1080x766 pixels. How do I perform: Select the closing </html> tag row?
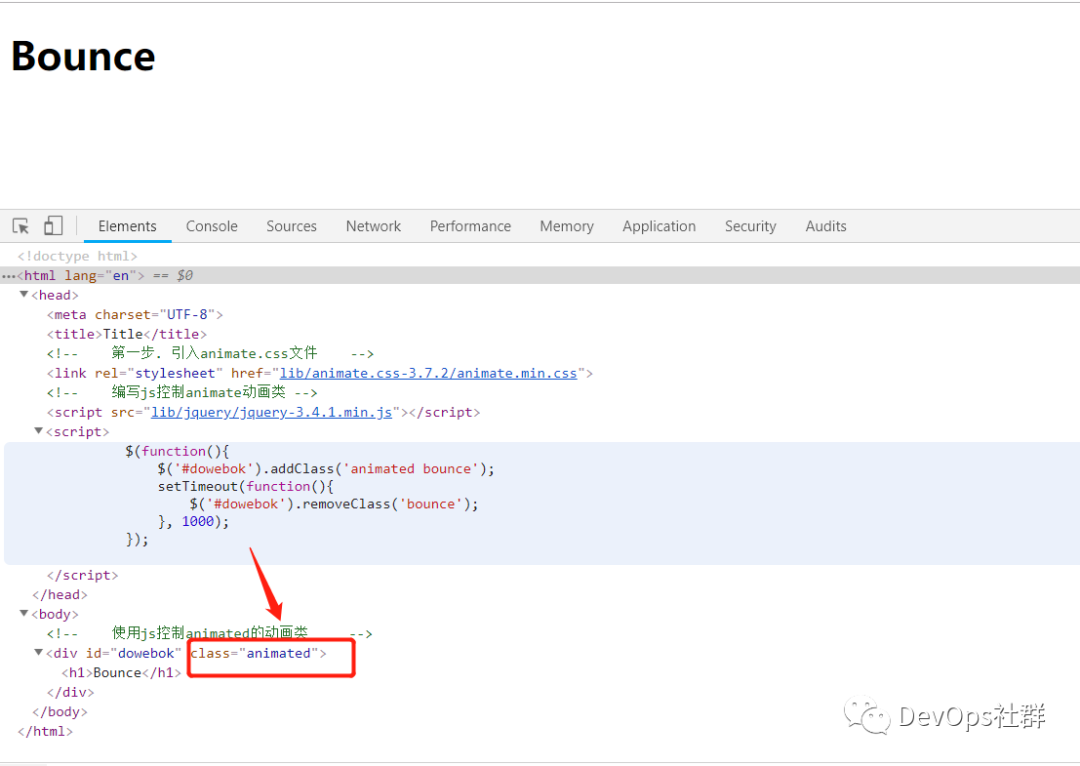coord(45,731)
